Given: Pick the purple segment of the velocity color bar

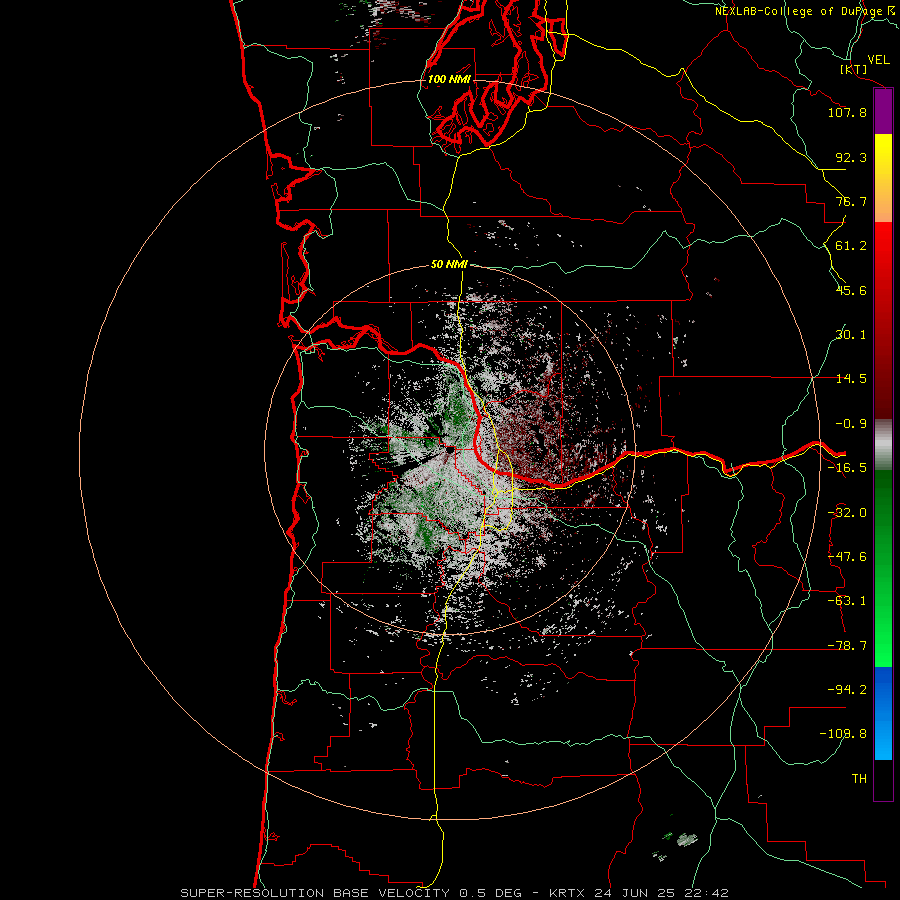Looking at the screenshot, I should [x=883, y=111].
